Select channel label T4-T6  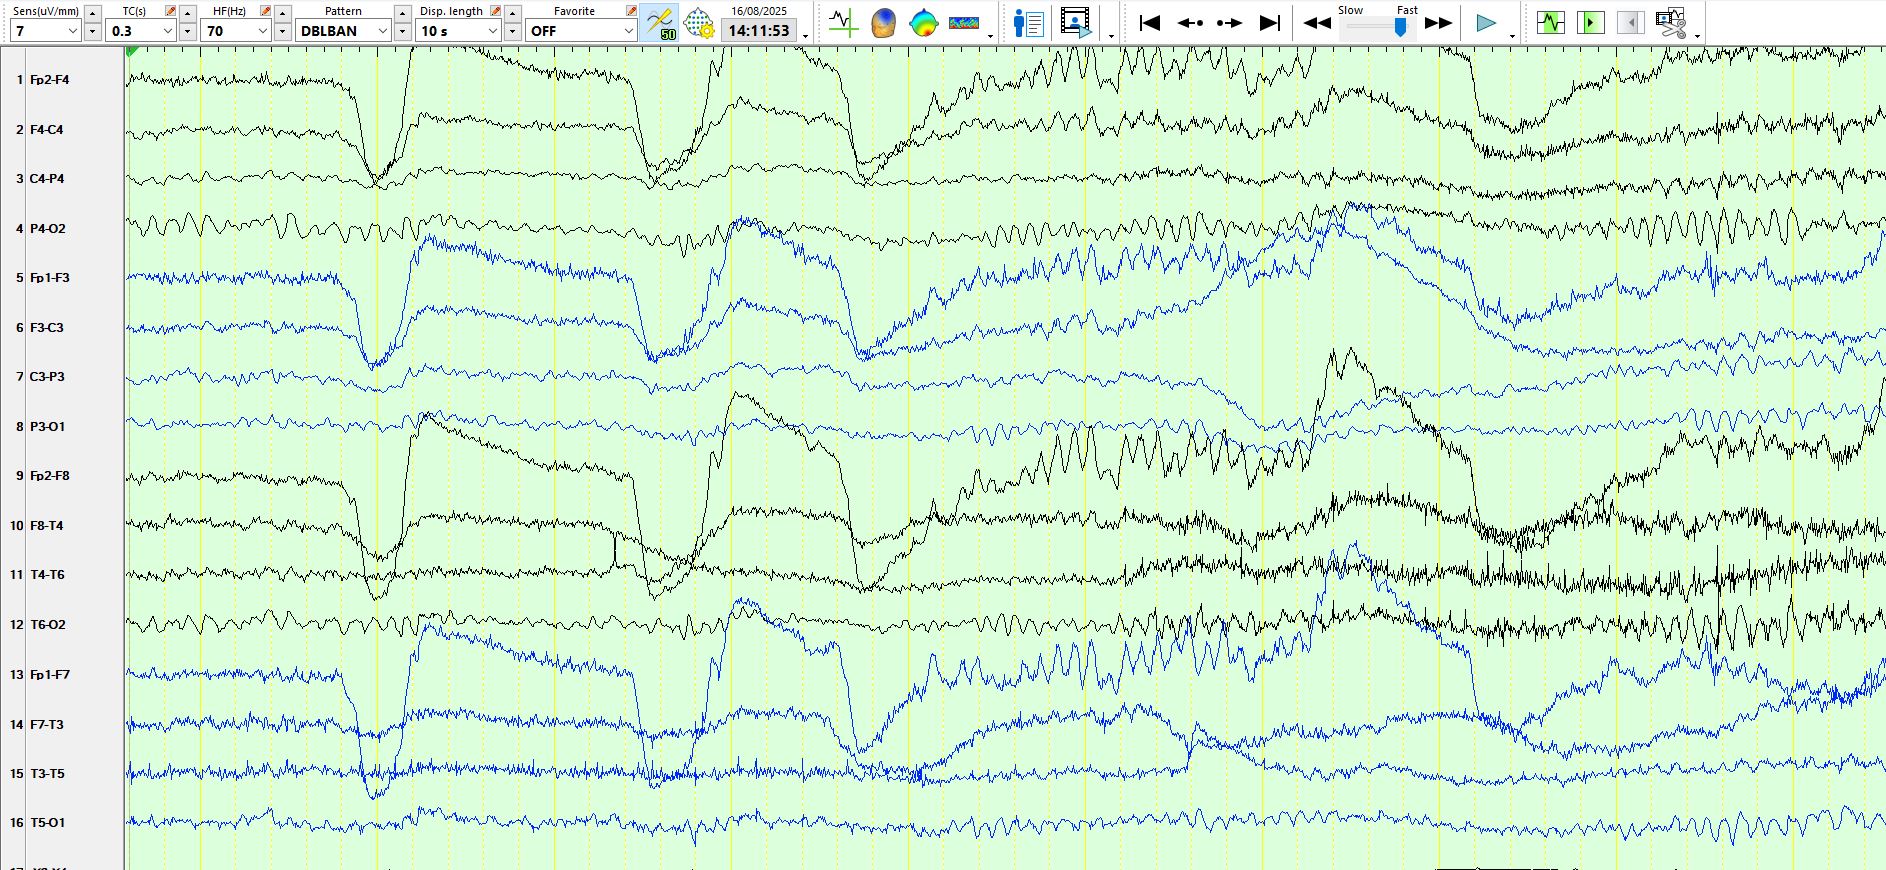47,575
